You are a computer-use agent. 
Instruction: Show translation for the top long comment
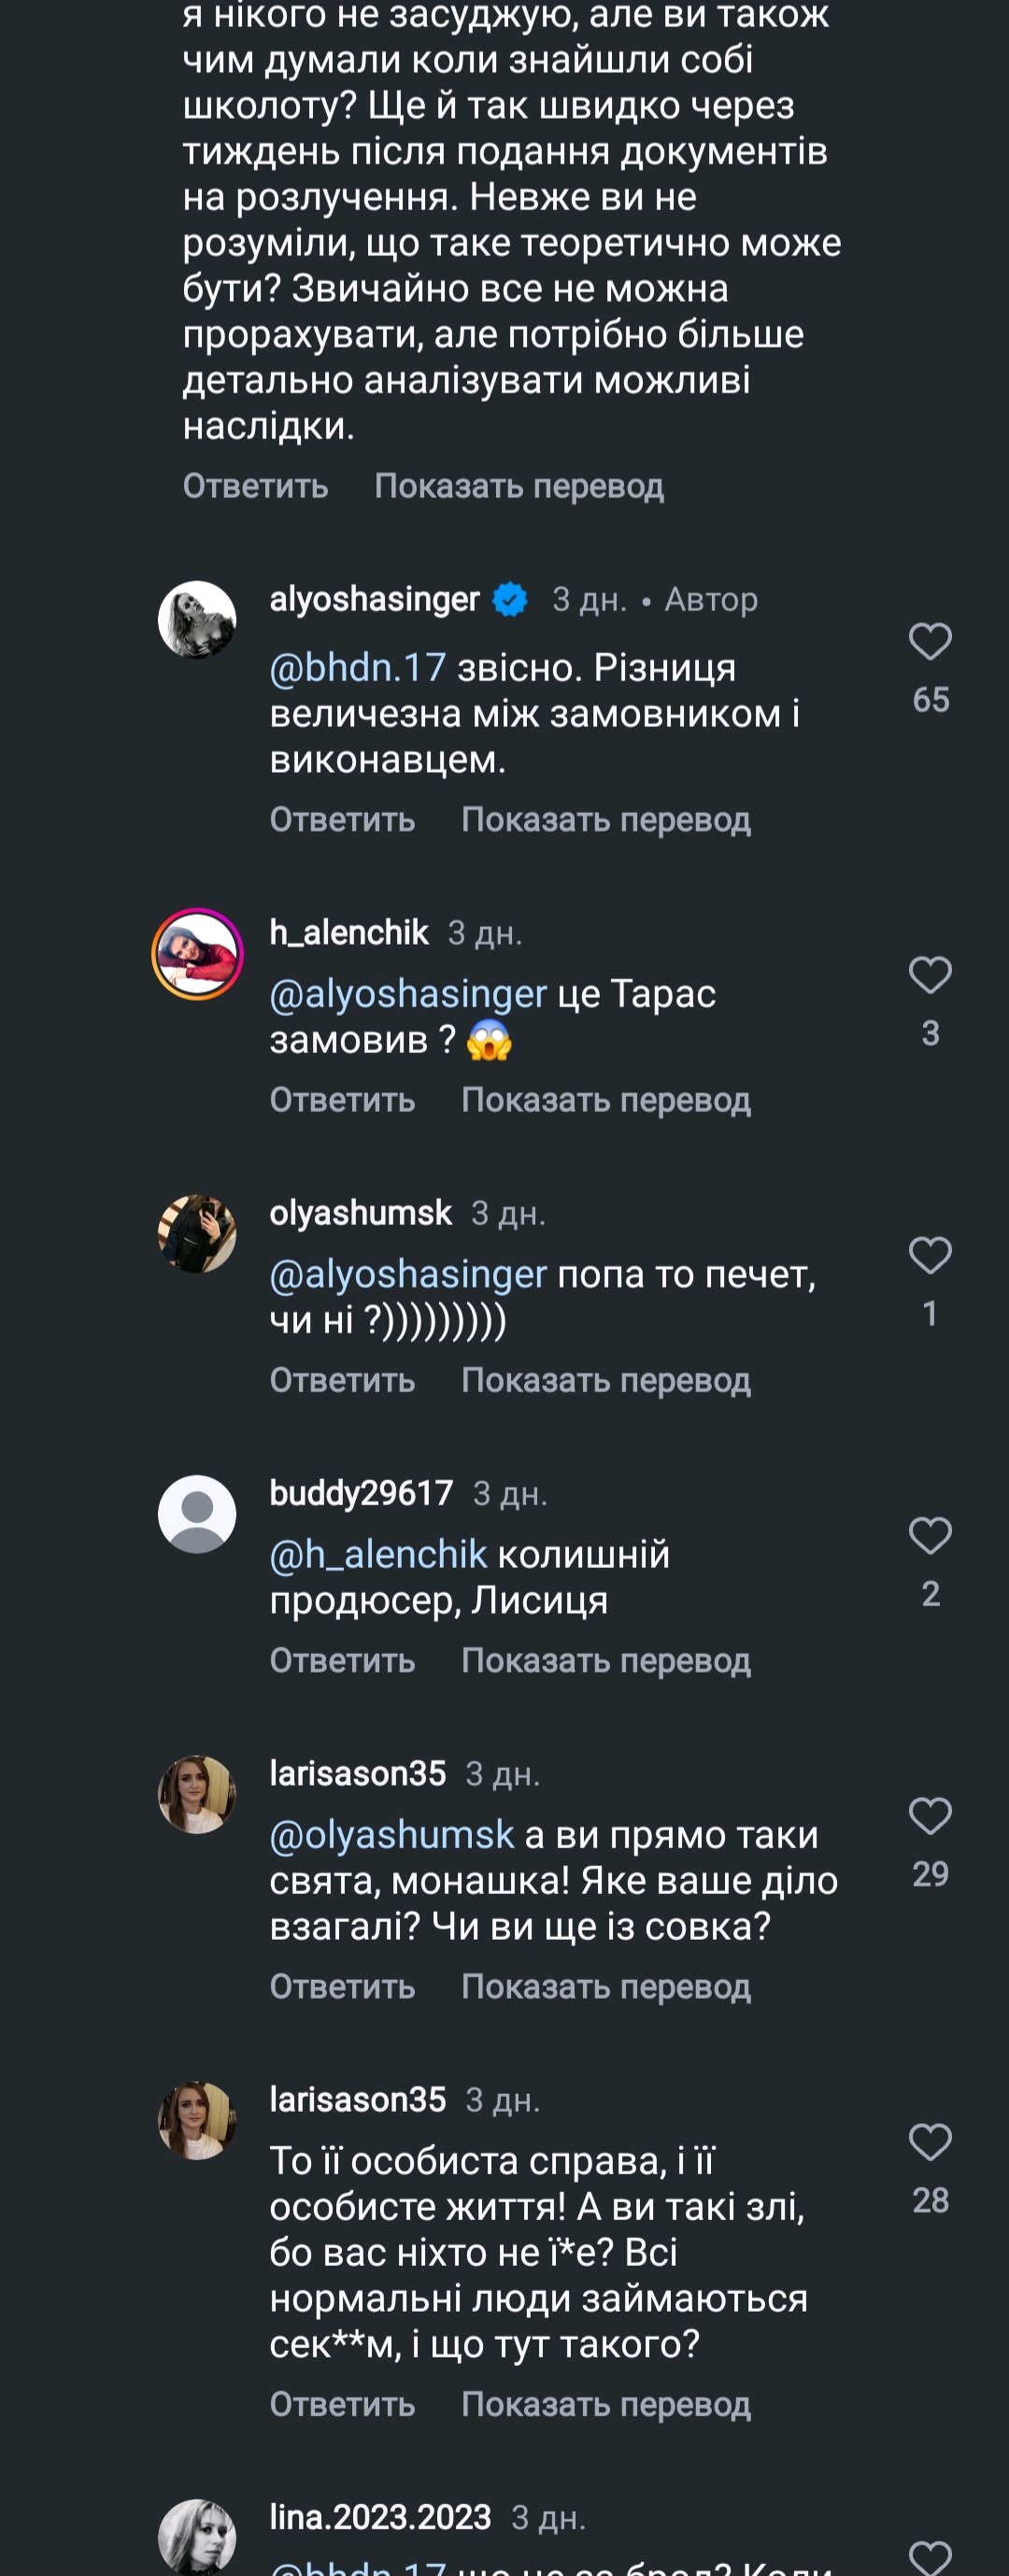[518, 487]
